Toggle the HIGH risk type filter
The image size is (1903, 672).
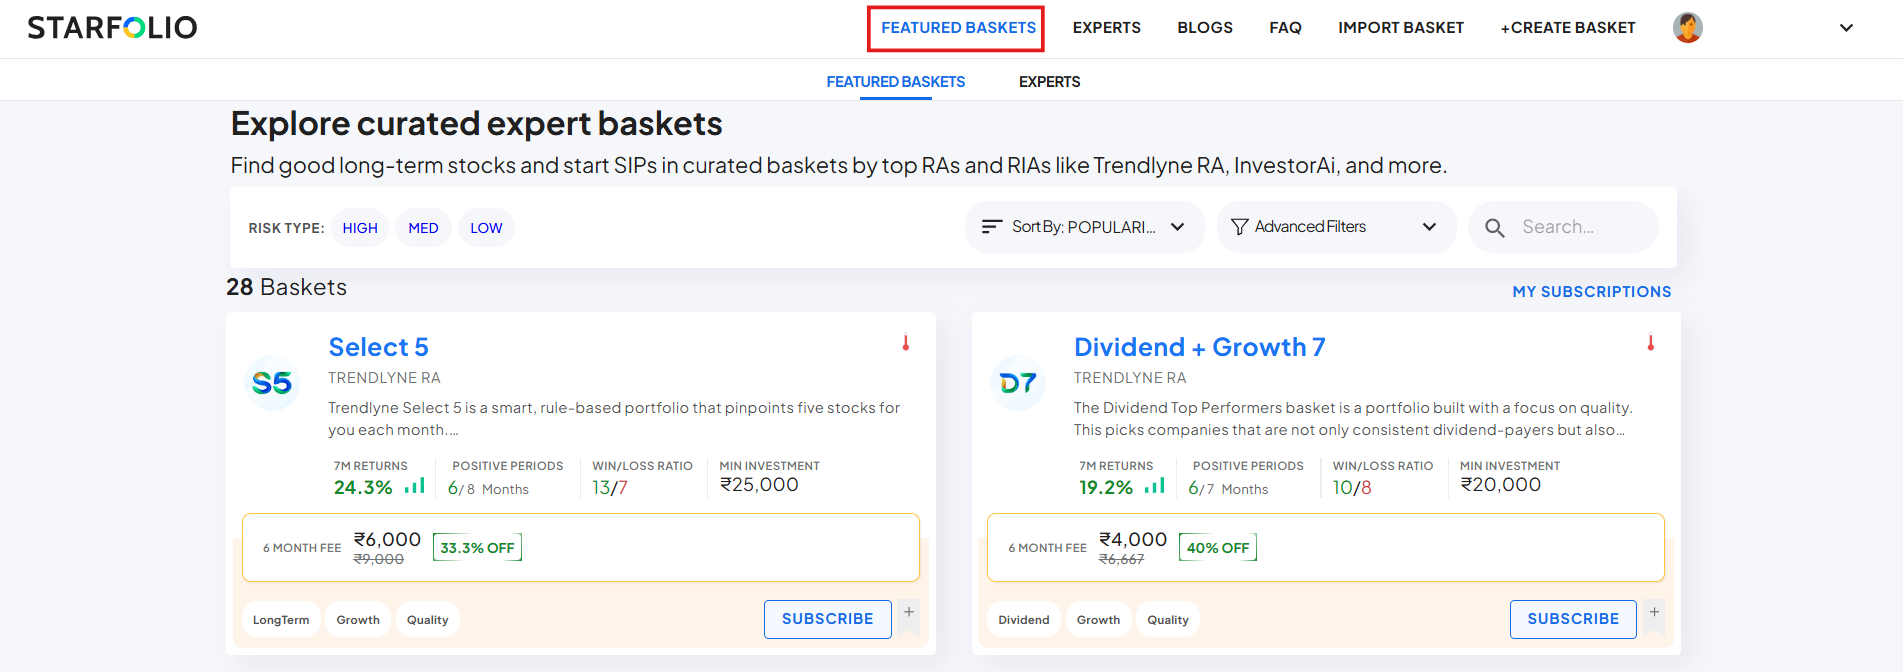360,228
